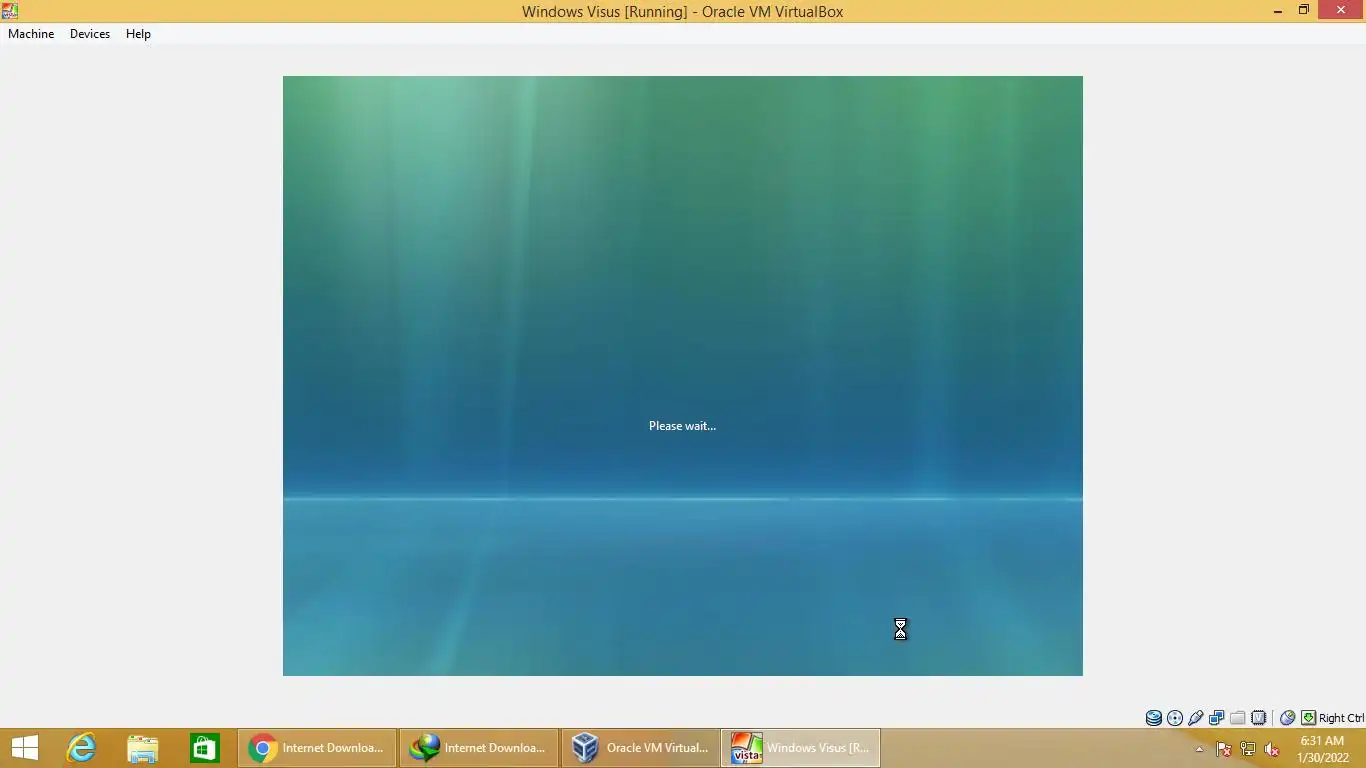Screen dimensions: 1366x768
Task: Minimize the VirtualBox VM window
Action: [1277, 11]
